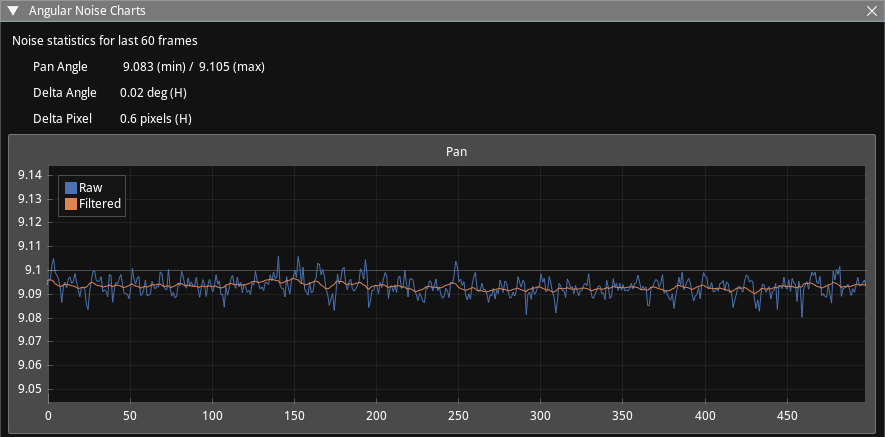Toggle the orange Filtered legend swatch
The width and height of the screenshot is (885, 437).
(x=71, y=204)
